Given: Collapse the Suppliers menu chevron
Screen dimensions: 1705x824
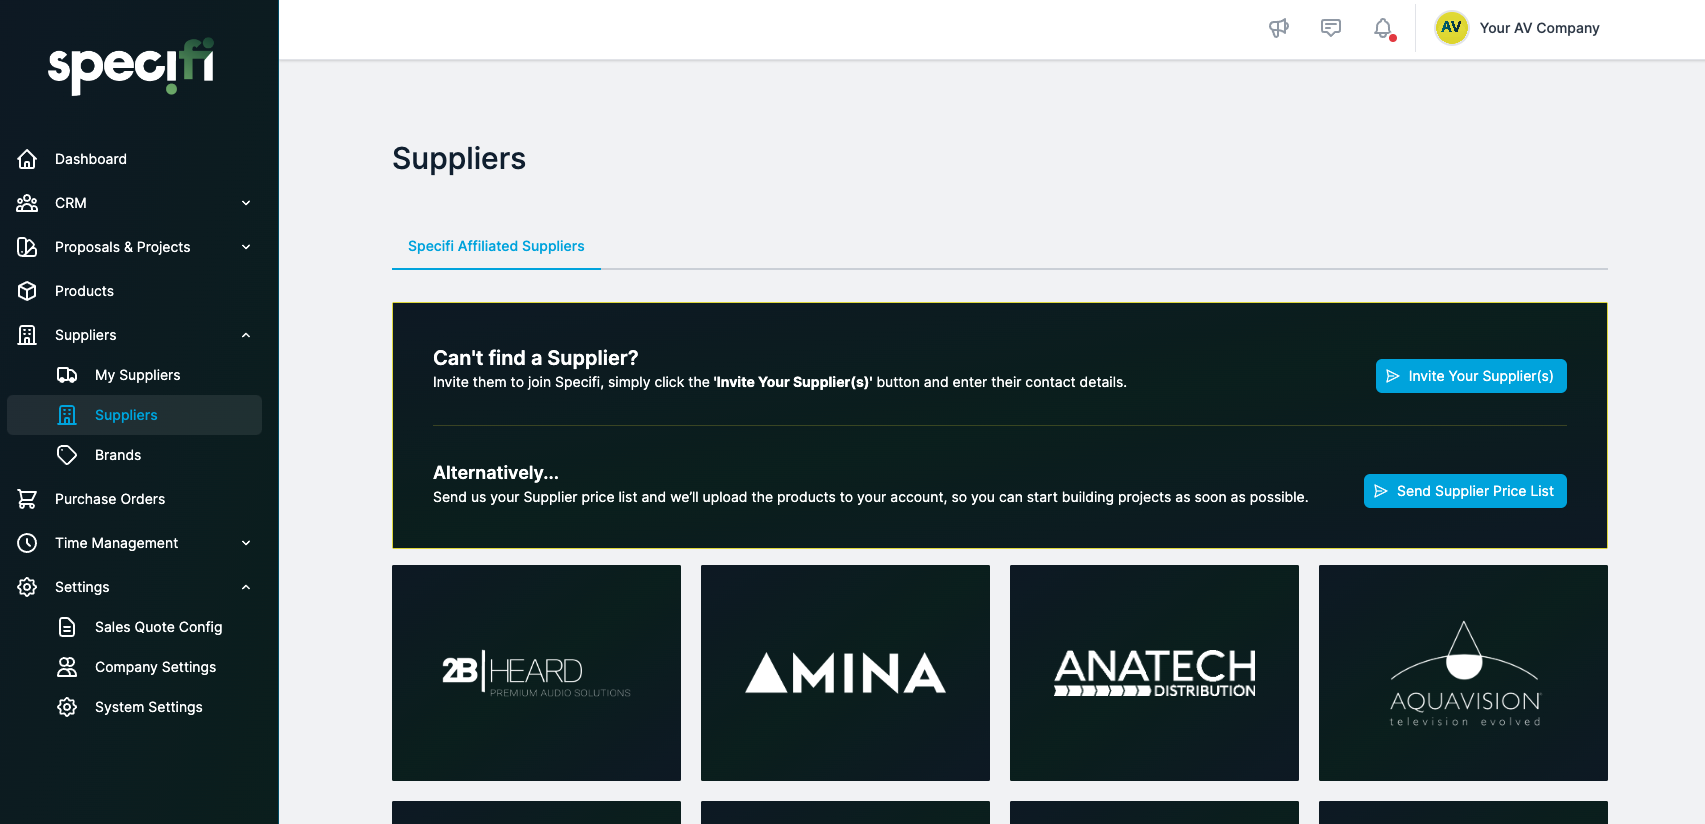Looking at the screenshot, I should coord(246,335).
